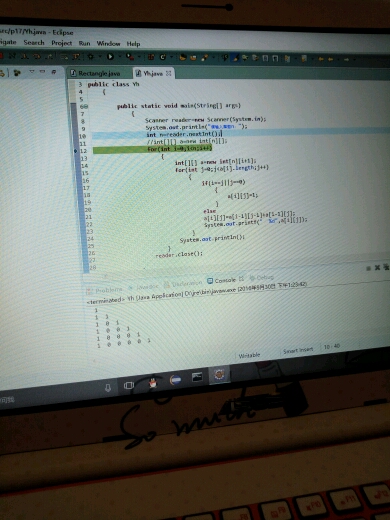The height and width of the screenshot is (520, 390).
Task: Click the 'a[i][j]=1;' line
Action: click(x=243, y=196)
